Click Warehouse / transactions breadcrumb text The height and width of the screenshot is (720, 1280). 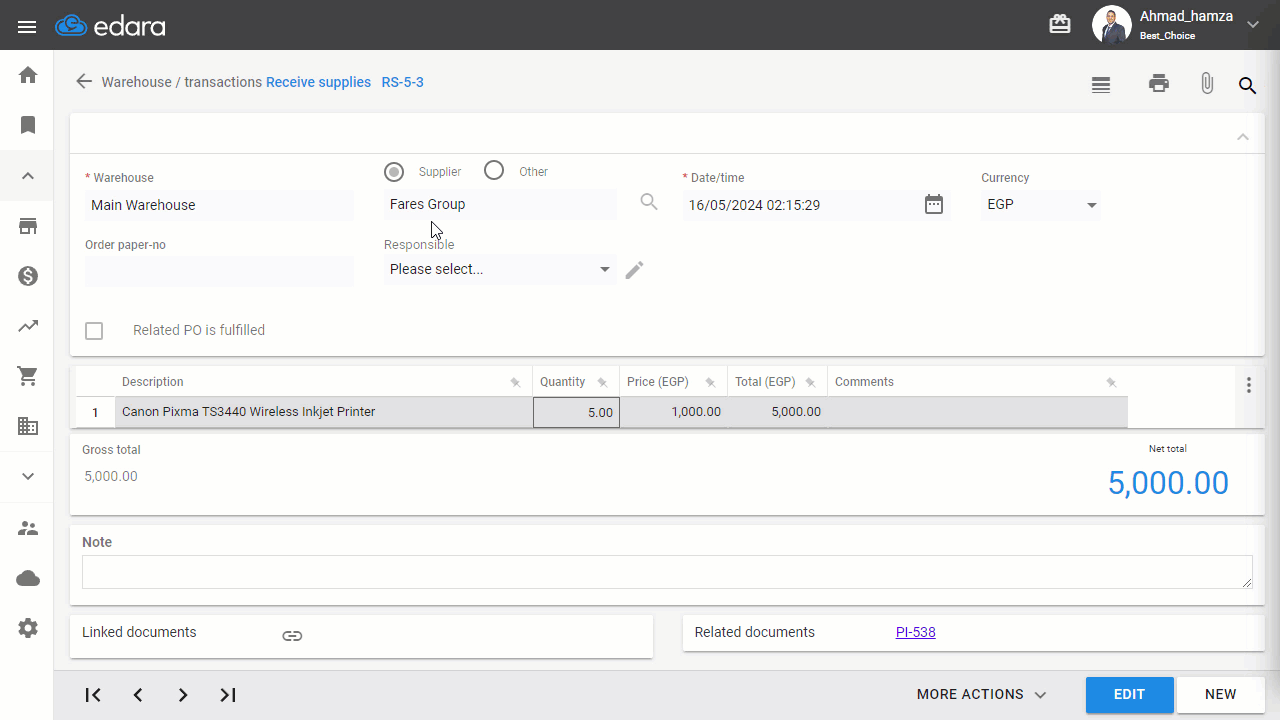[182, 82]
